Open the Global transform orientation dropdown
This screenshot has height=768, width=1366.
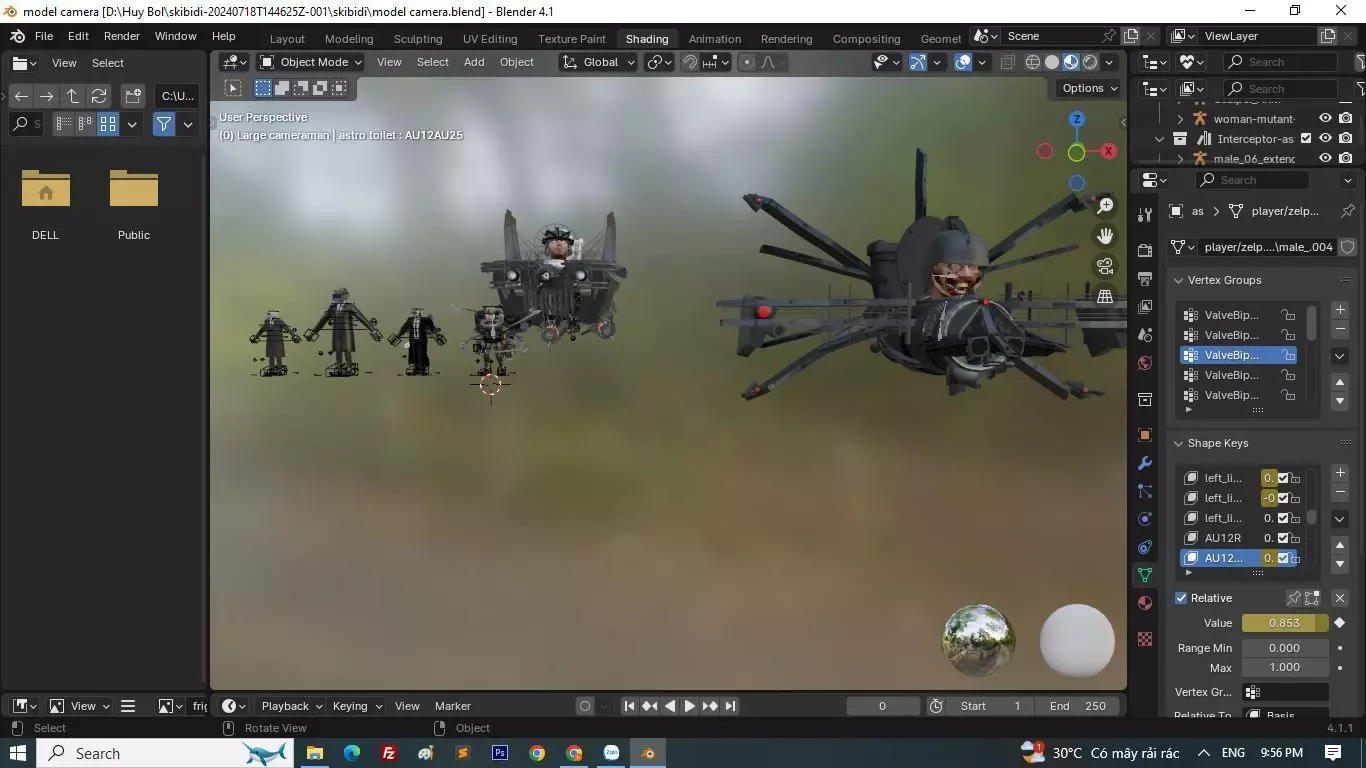tap(599, 62)
